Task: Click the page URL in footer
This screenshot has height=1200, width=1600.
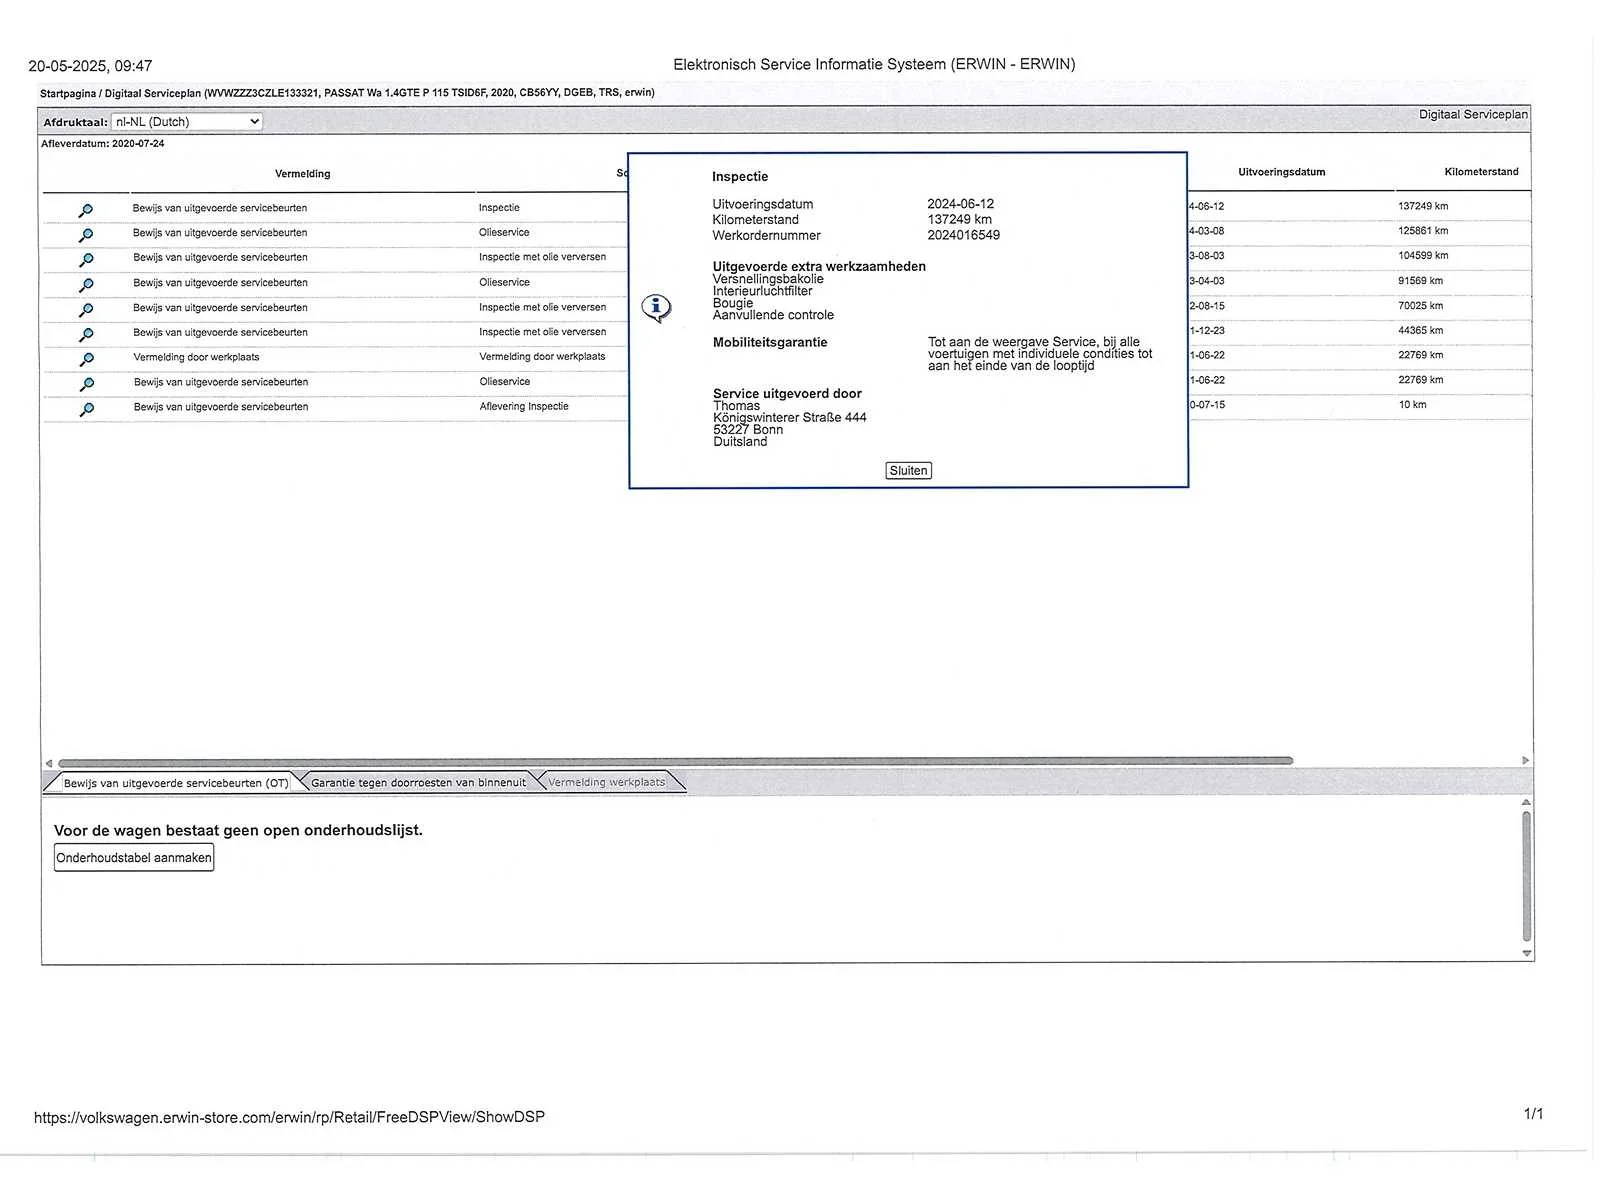Action: (289, 1117)
